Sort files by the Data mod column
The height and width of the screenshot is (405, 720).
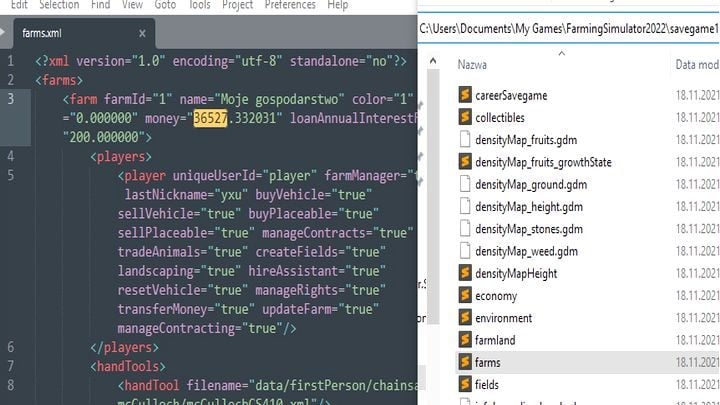[697, 65]
